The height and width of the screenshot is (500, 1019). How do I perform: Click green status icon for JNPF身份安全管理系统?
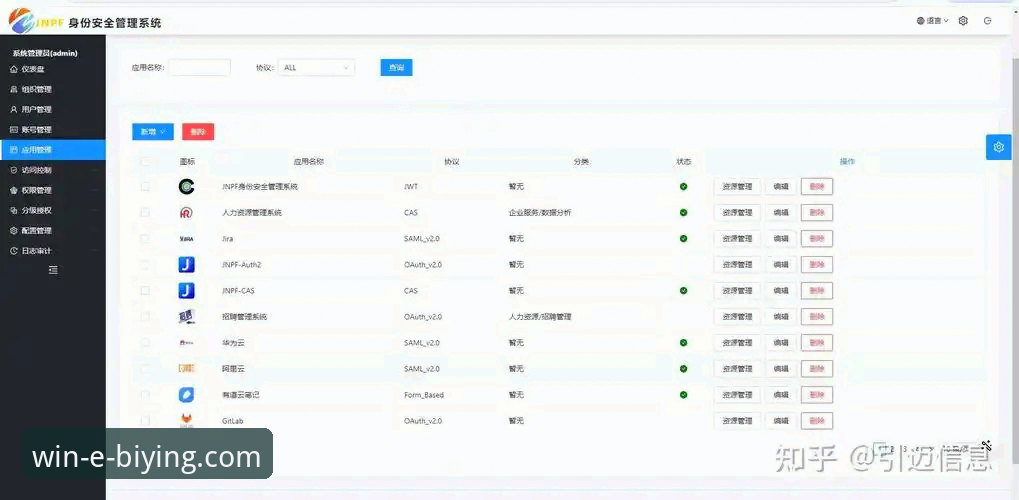684,187
